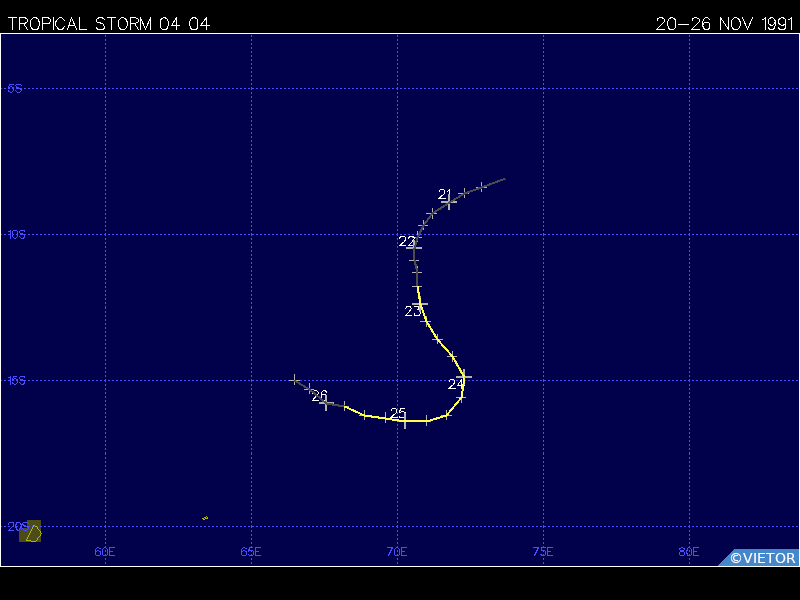Click the yellow island outline near 20S
800x600 pixels.
pyautogui.click(x=32, y=531)
